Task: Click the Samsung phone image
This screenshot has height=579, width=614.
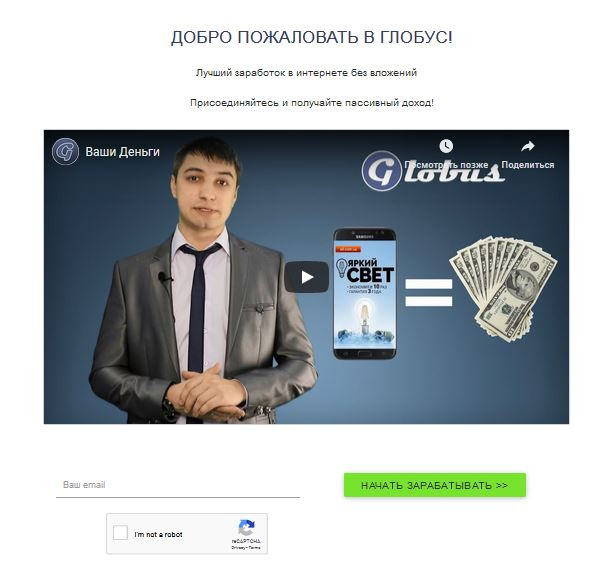Action: 365,294
